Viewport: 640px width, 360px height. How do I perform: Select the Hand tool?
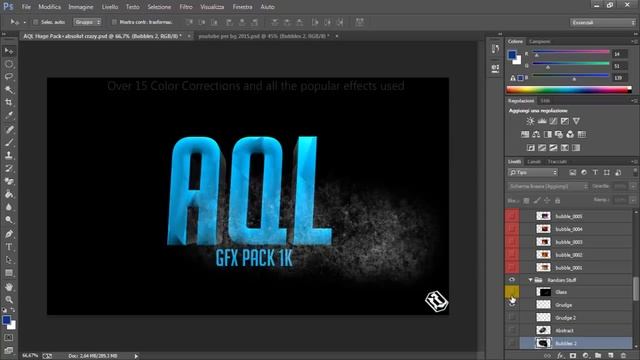[9, 287]
